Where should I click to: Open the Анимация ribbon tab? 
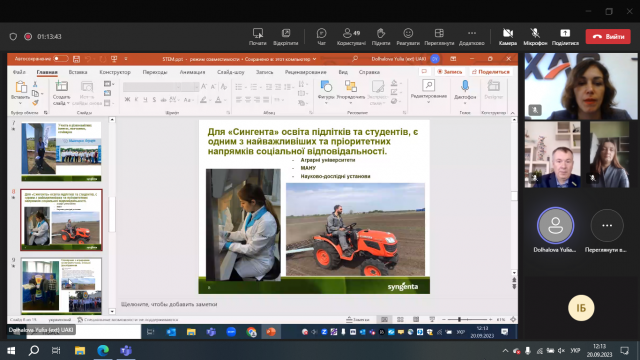pos(192,72)
